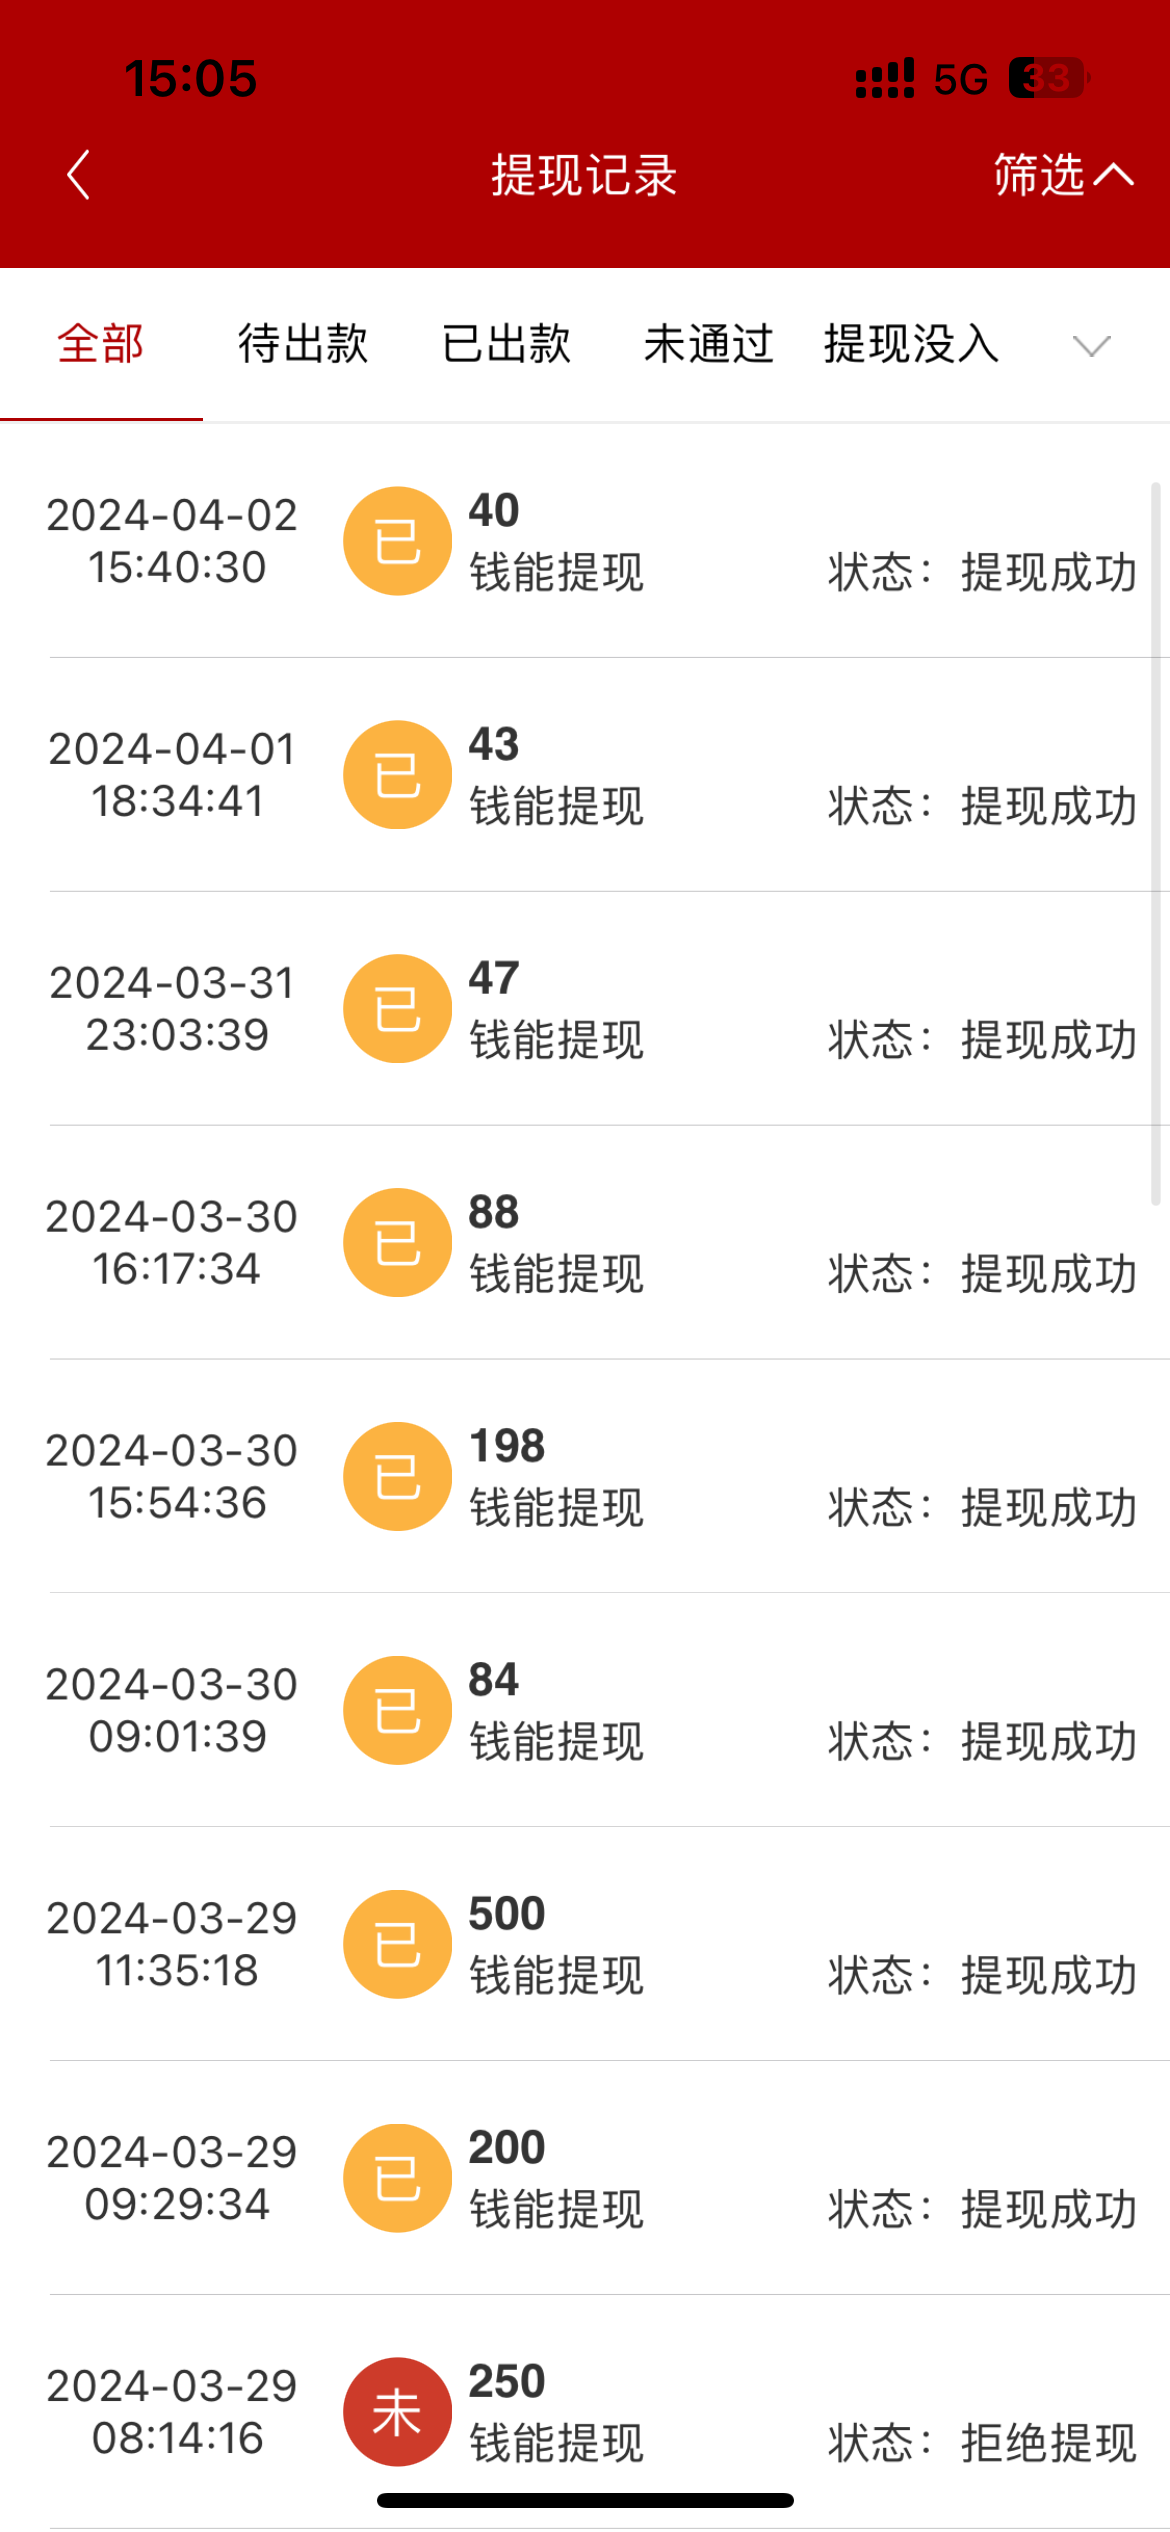1170x2532 pixels.
Task: Tap the red 未 icon beside amount 250
Action: [397, 2412]
